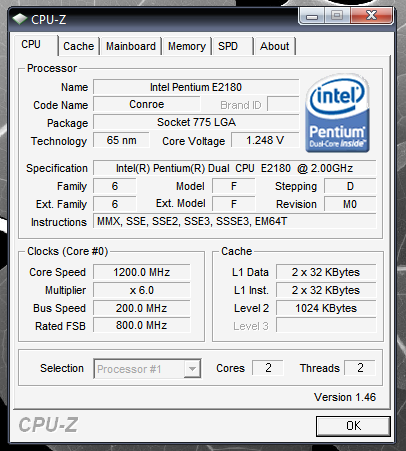
Task: Click the empty Brand ID field
Action: pos(283,104)
